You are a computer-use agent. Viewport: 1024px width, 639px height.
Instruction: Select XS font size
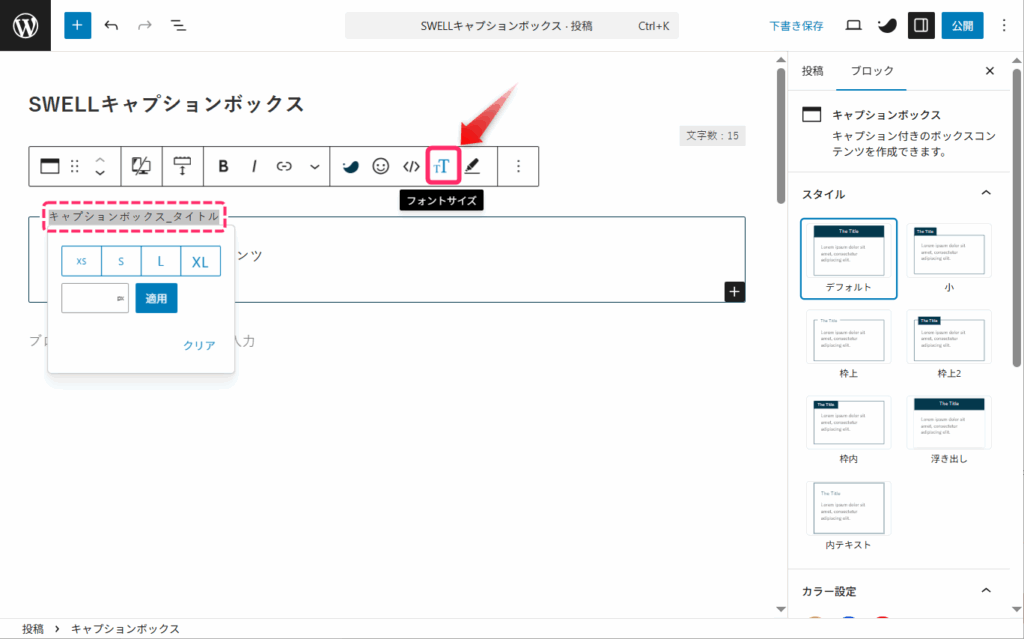(81, 261)
